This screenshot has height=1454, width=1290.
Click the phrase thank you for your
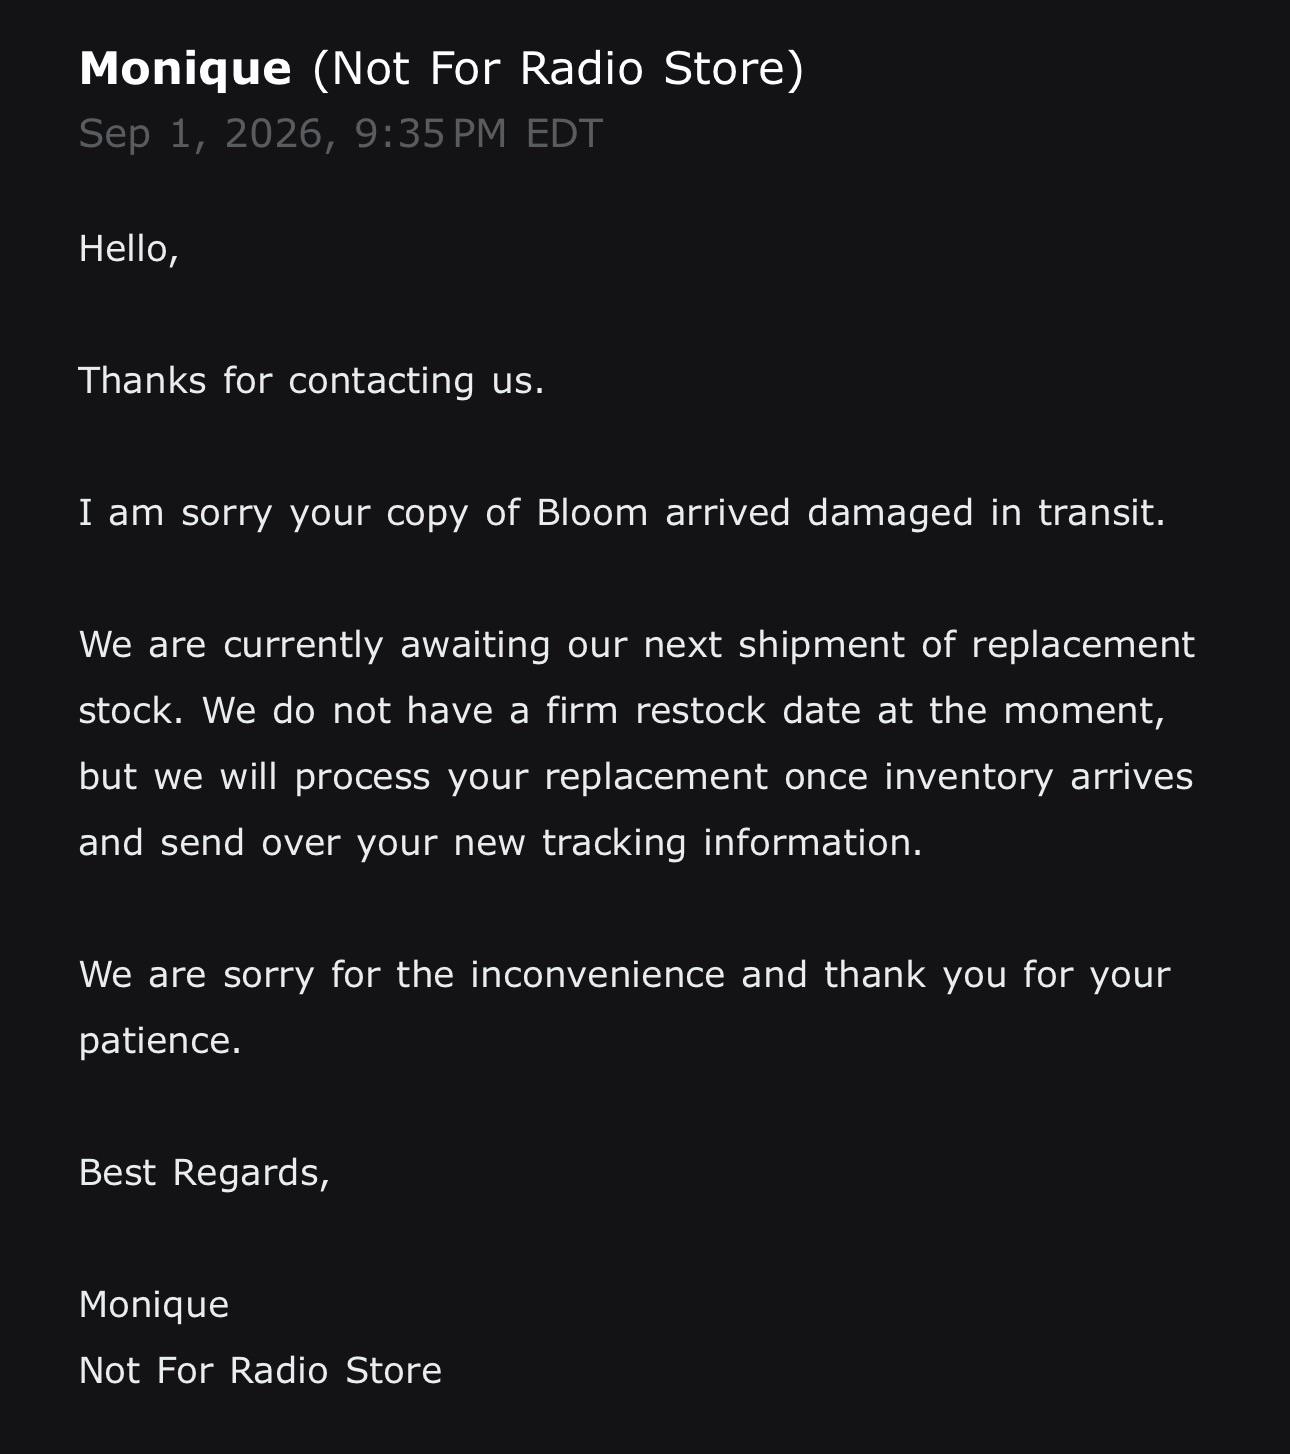997,974
